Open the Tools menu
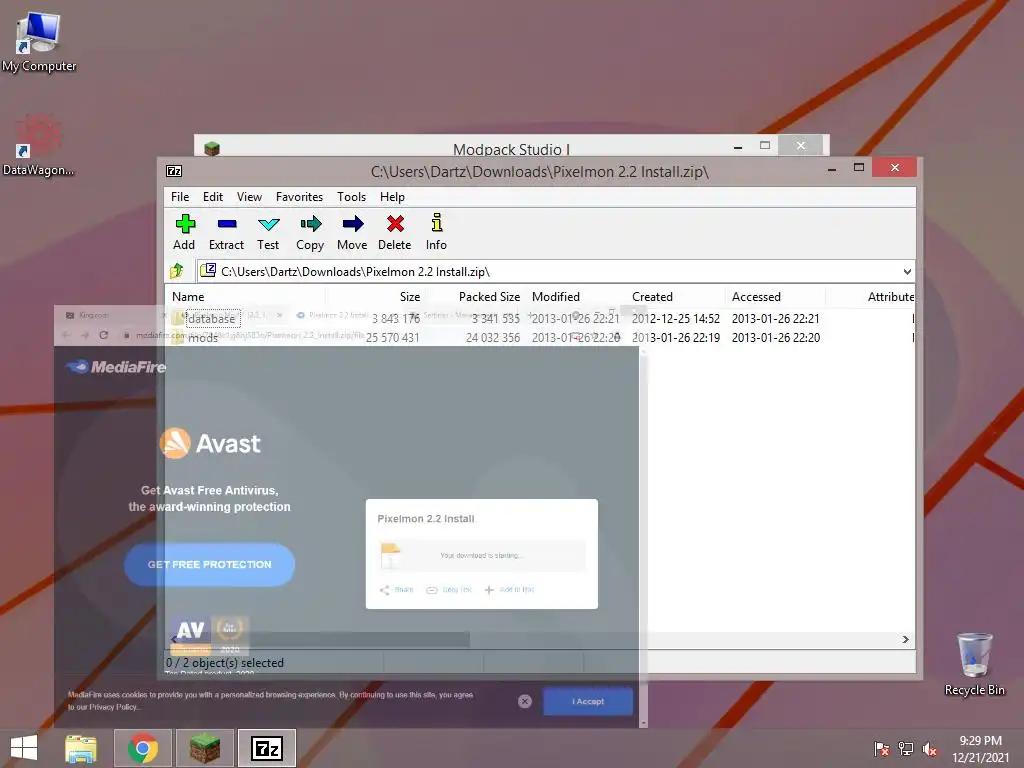 [351, 197]
